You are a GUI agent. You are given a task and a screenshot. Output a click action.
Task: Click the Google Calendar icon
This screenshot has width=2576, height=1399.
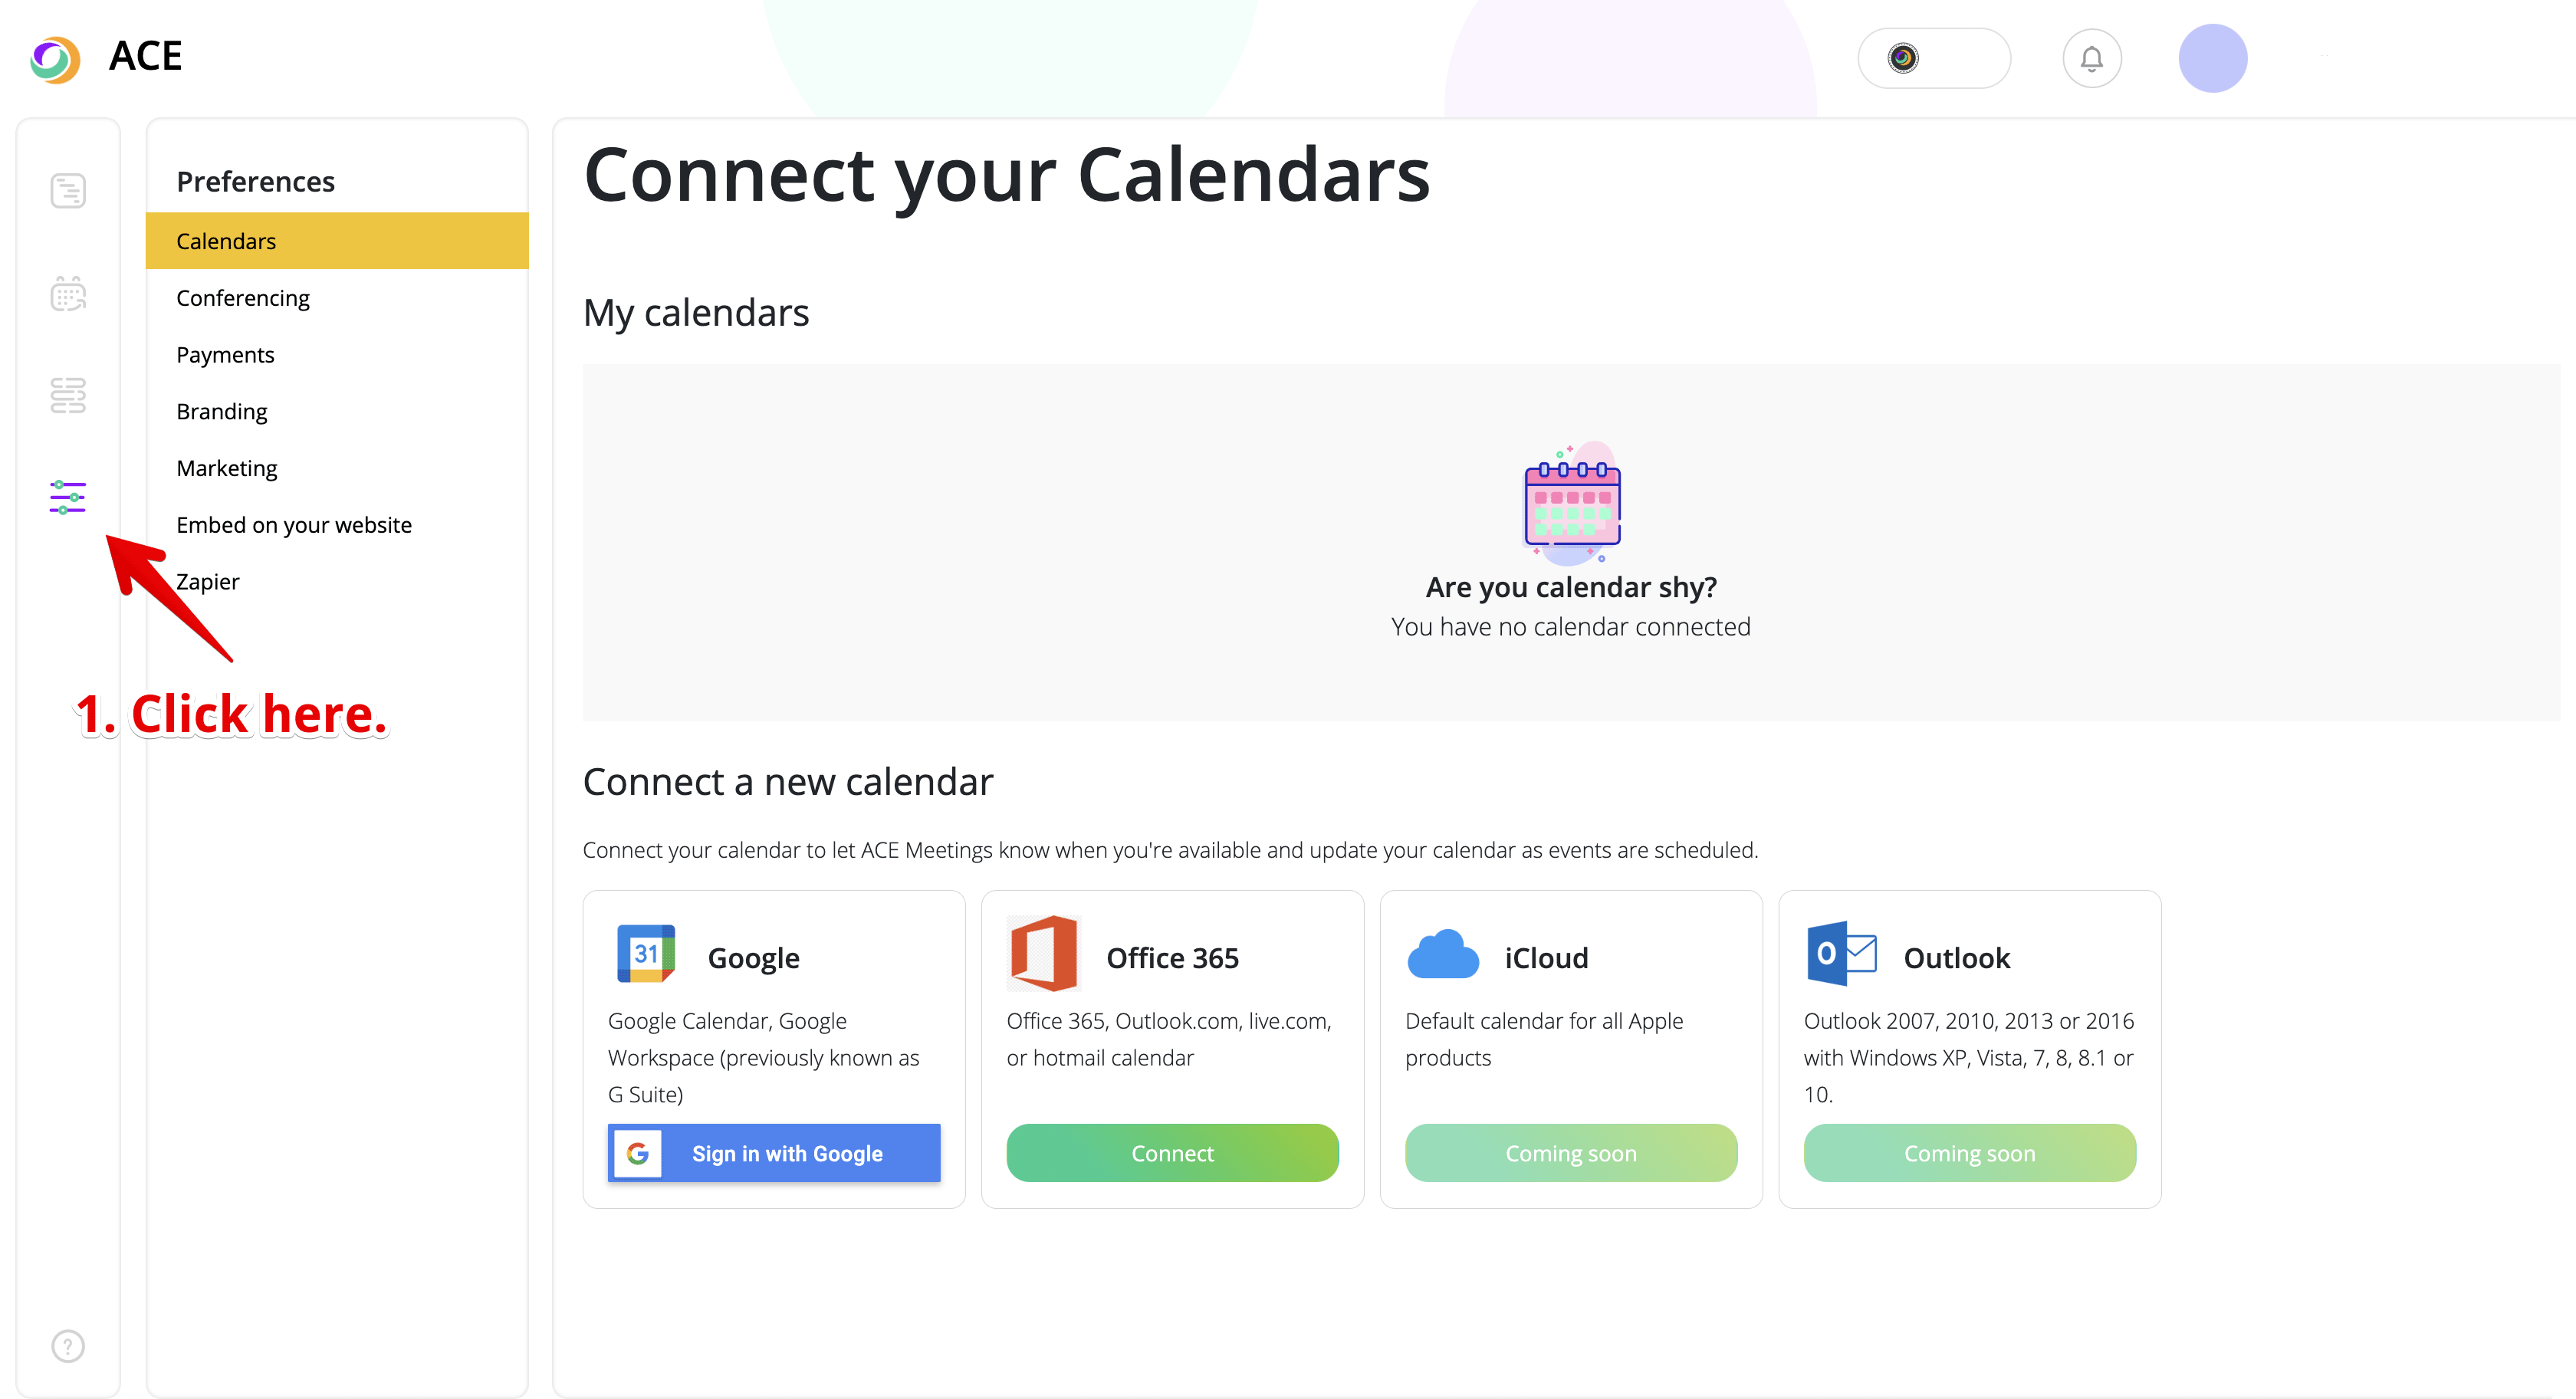click(x=646, y=954)
